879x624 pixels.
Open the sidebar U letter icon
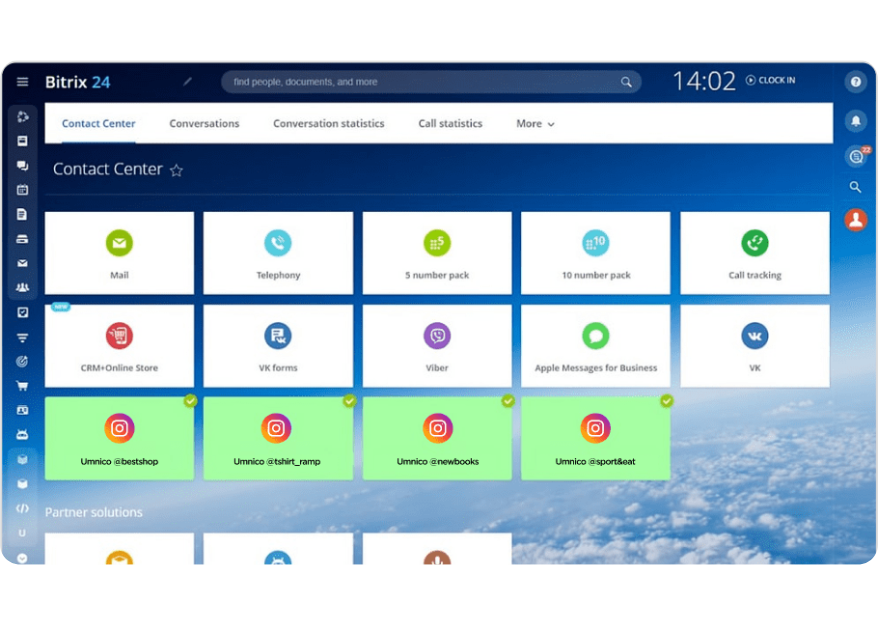tap(22, 533)
